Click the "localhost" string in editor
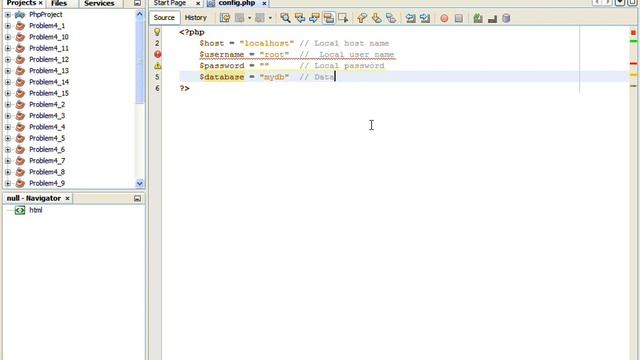640x360 pixels. (x=267, y=43)
